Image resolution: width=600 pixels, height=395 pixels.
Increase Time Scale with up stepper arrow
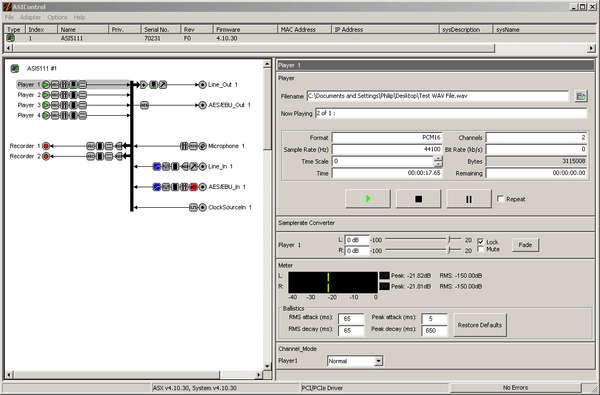click(438, 158)
